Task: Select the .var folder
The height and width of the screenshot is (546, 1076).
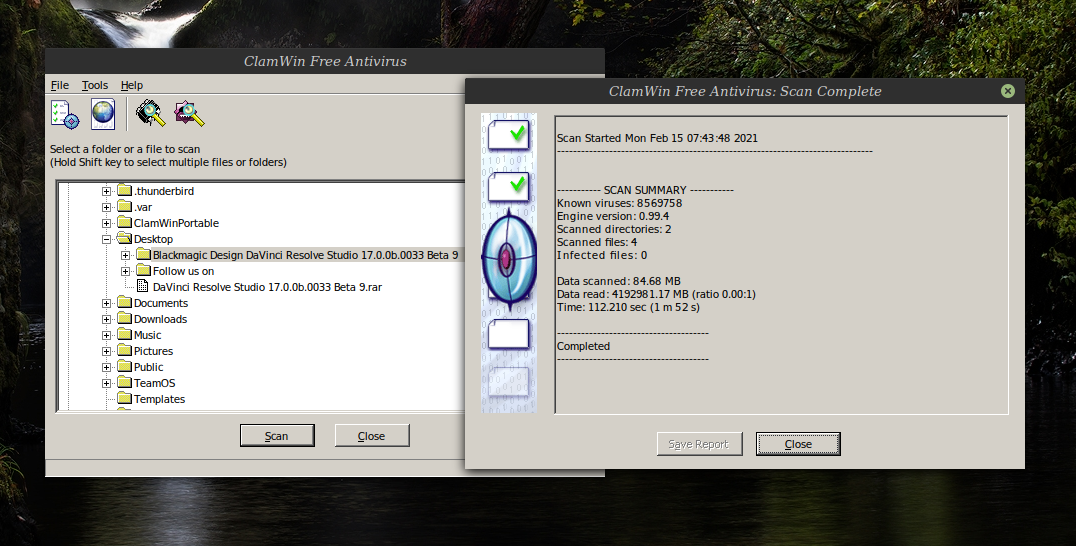Action: (x=143, y=207)
